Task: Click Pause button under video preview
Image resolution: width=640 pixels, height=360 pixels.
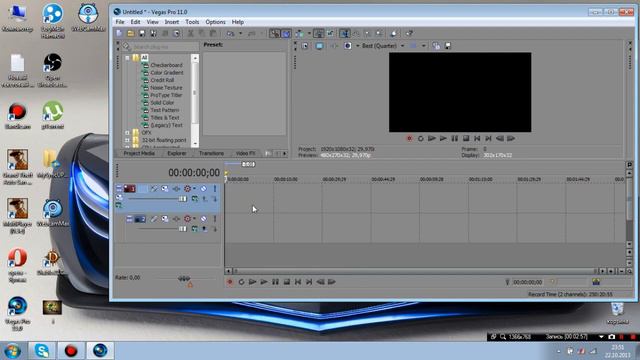Action: 454,138
